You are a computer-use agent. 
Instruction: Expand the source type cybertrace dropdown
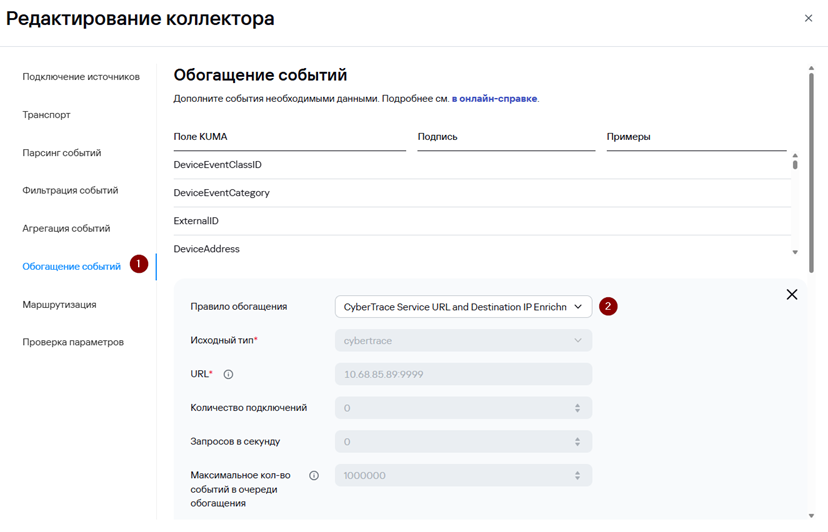point(463,341)
